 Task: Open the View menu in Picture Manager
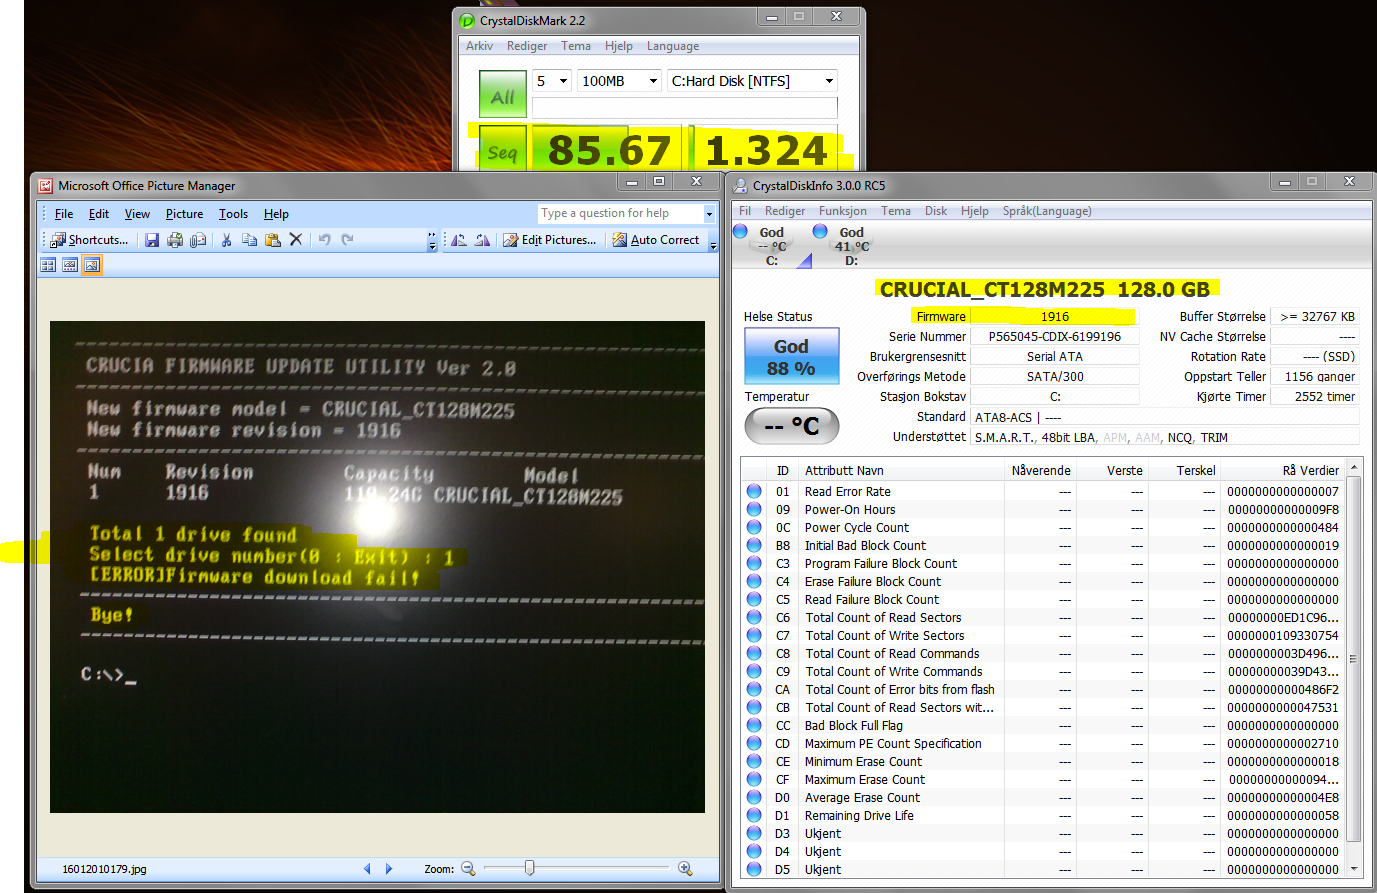[x=137, y=214]
